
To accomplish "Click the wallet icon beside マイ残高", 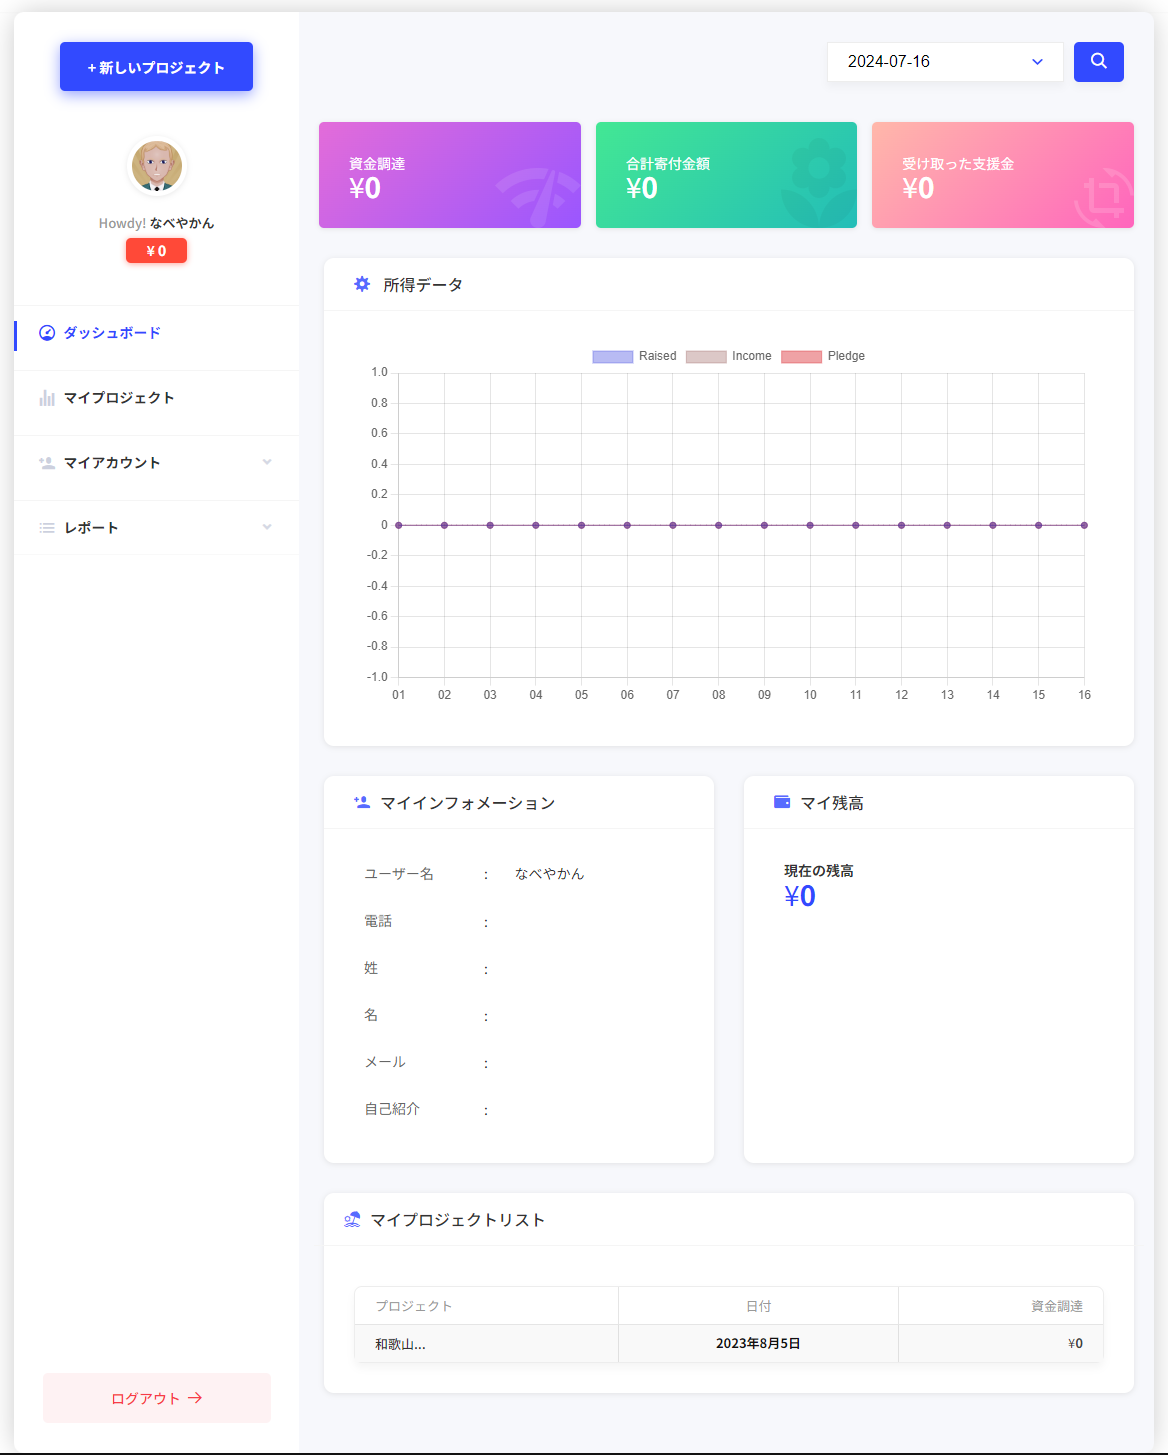I will tap(782, 802).
